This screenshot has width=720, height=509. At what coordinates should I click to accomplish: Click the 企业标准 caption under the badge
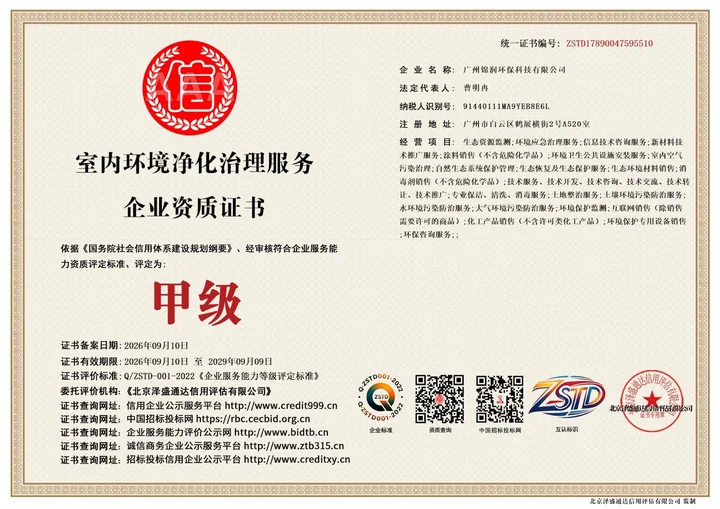click(381, 430)
